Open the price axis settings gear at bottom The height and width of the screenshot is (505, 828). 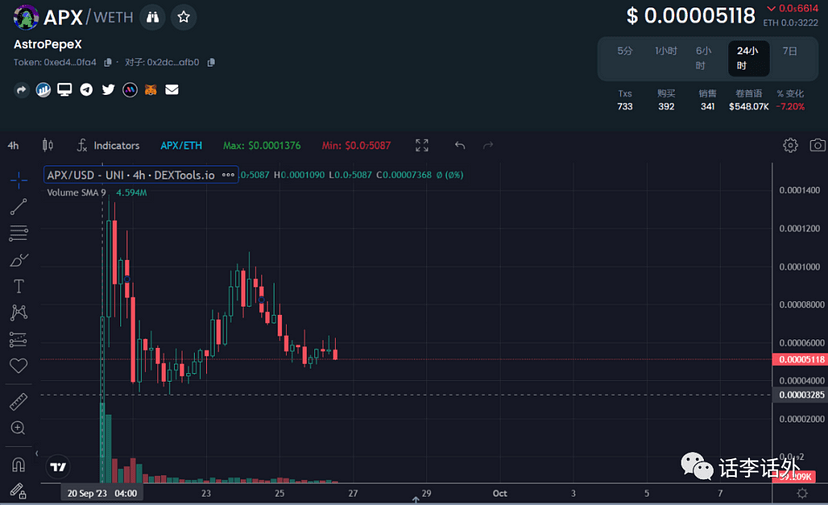click(x=802, y=493)
